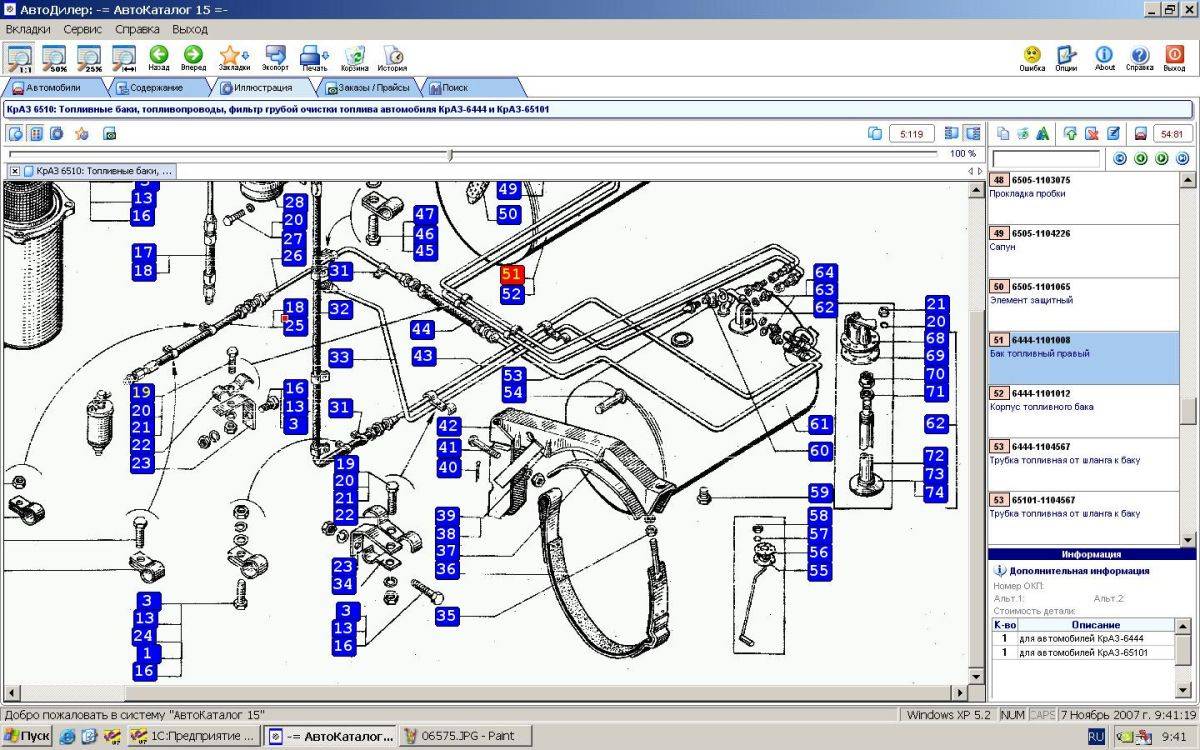1200x750 pixels.
Task: Click the blue edit note icon in parts toolbar
Action: [x=1112, y=133]
